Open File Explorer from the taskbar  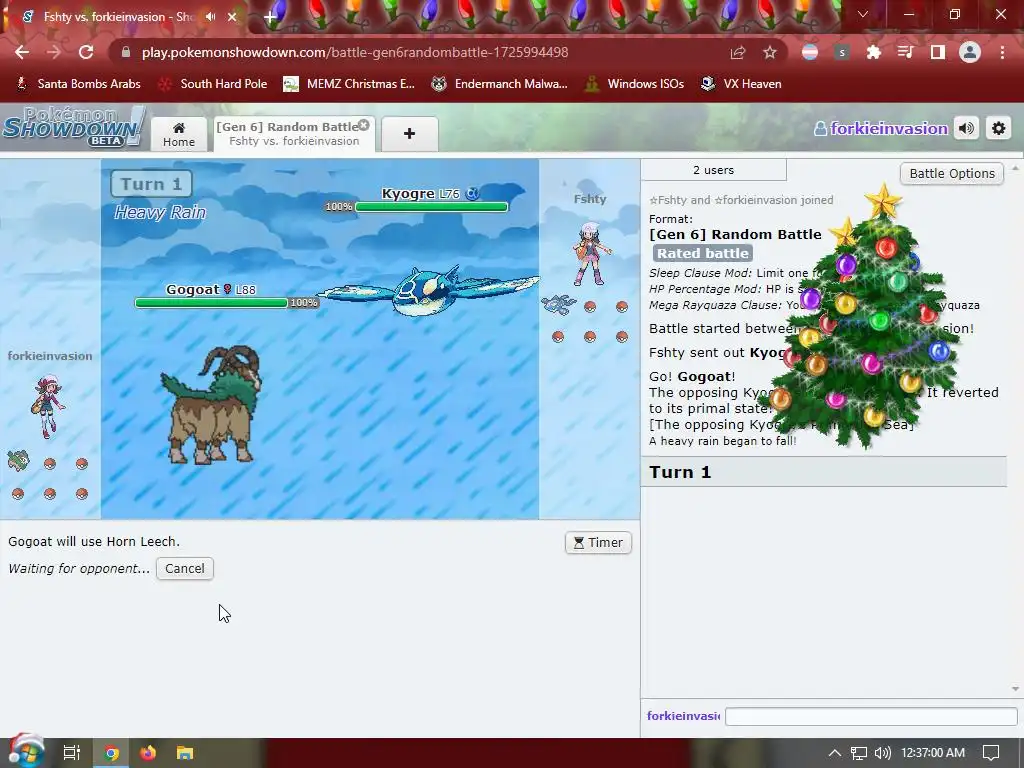(185, 753)
